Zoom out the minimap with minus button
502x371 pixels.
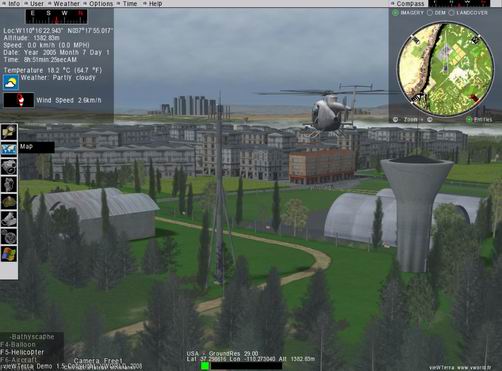(x=395, y=120)
